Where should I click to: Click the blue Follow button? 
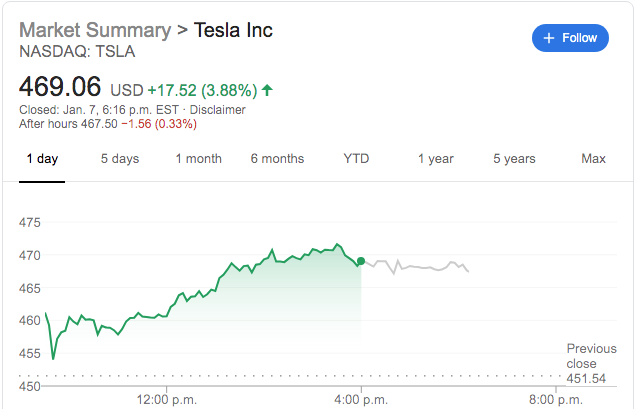[x=570, y=38]
